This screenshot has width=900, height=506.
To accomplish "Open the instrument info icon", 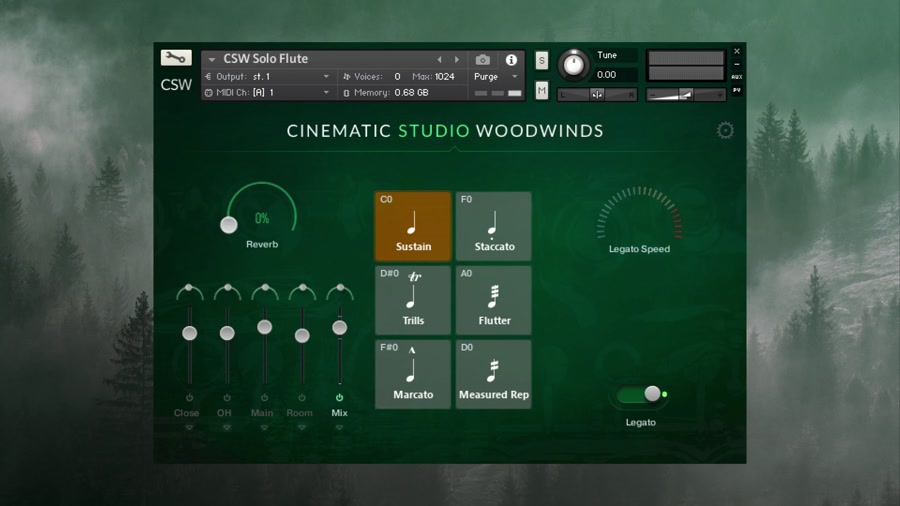I will click(x=511, y=60).
